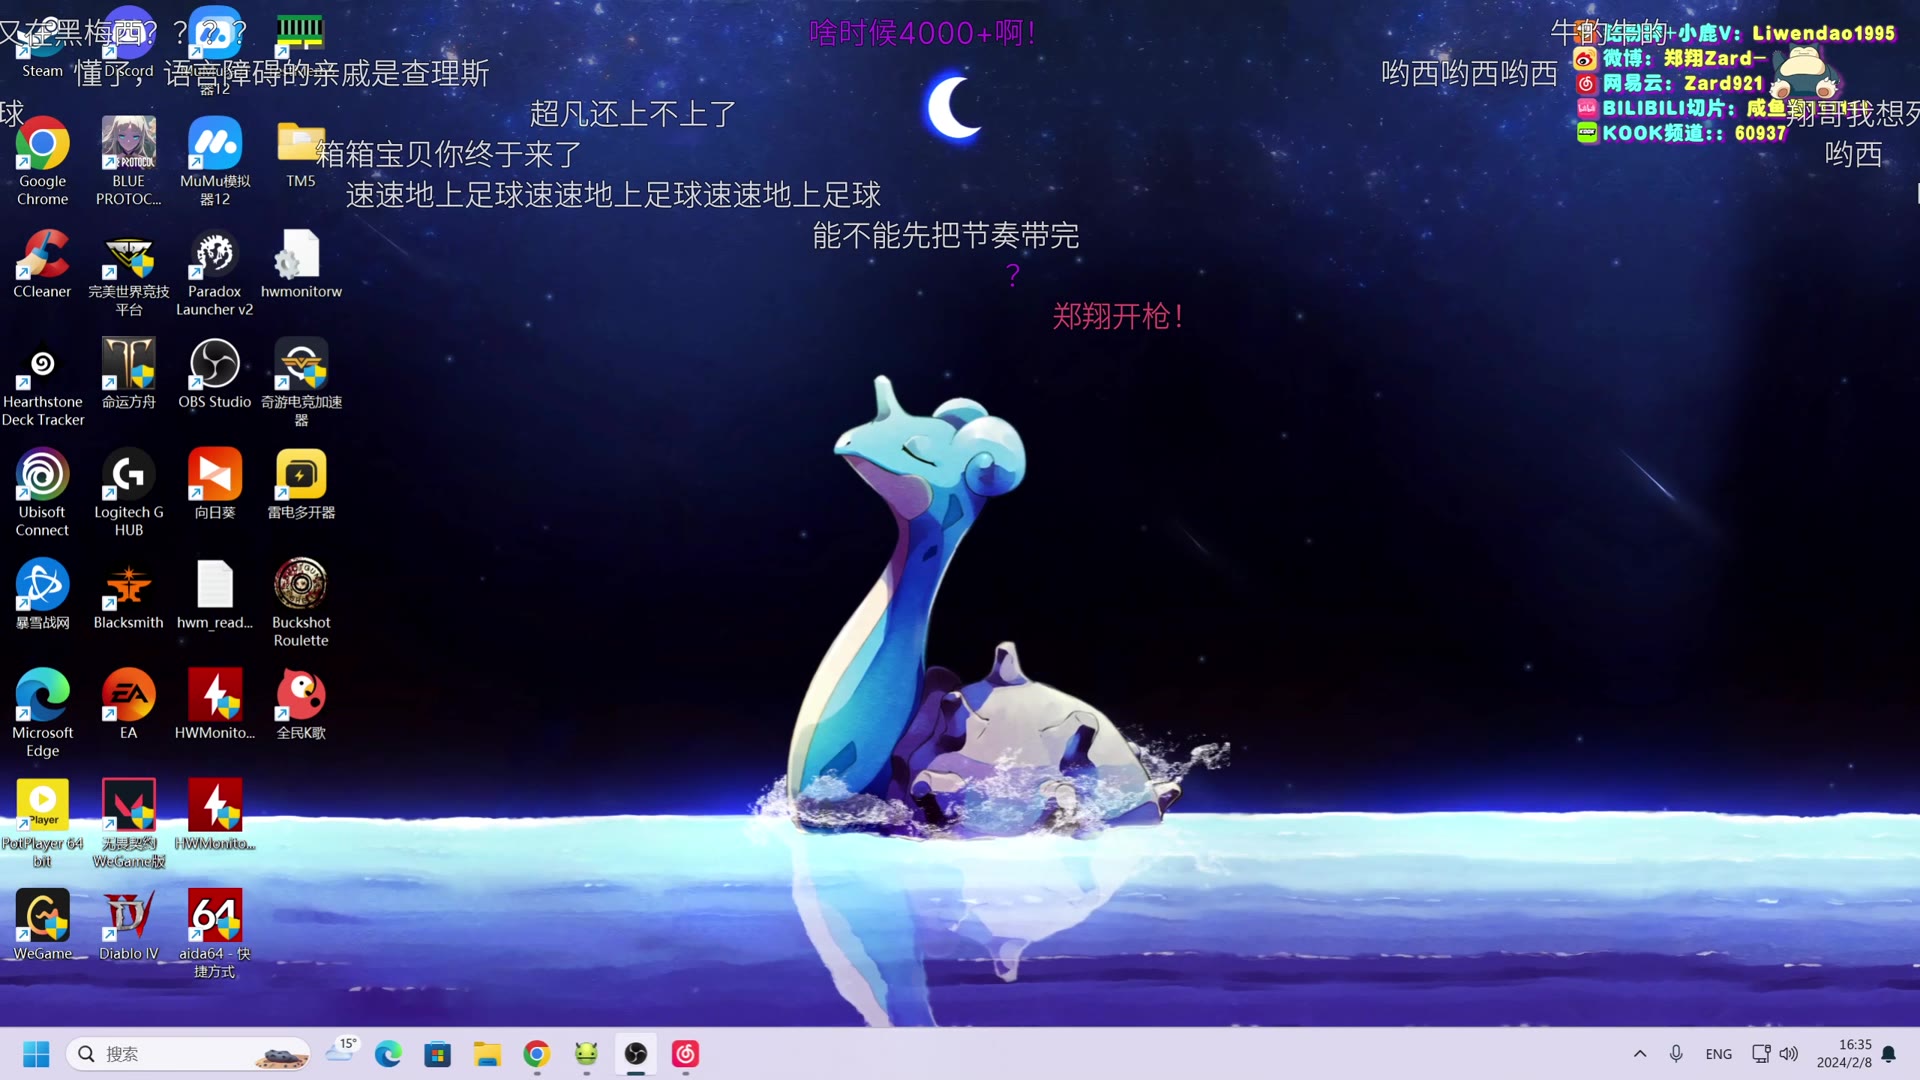Switch the ENG input language indicator

pyautogui.click(x=1718, y=1054)
